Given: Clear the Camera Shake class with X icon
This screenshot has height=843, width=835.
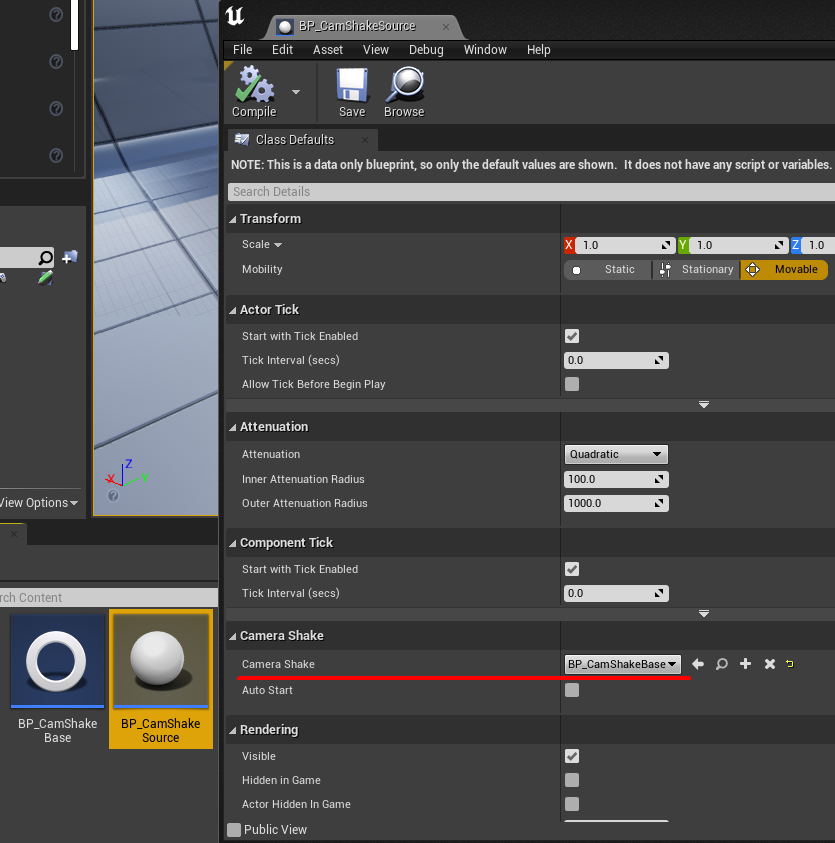Looking at the screenshot, I should (770, 664).
